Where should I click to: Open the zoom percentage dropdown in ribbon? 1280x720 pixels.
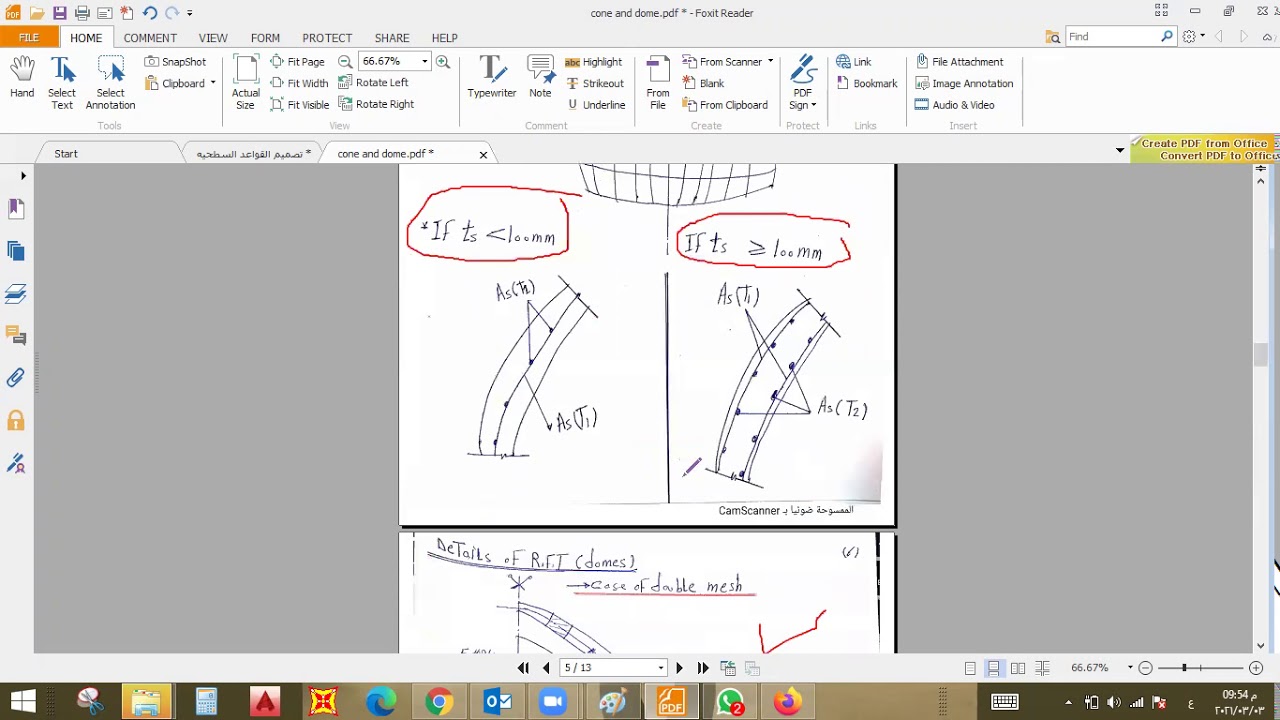tap(425, 62)
